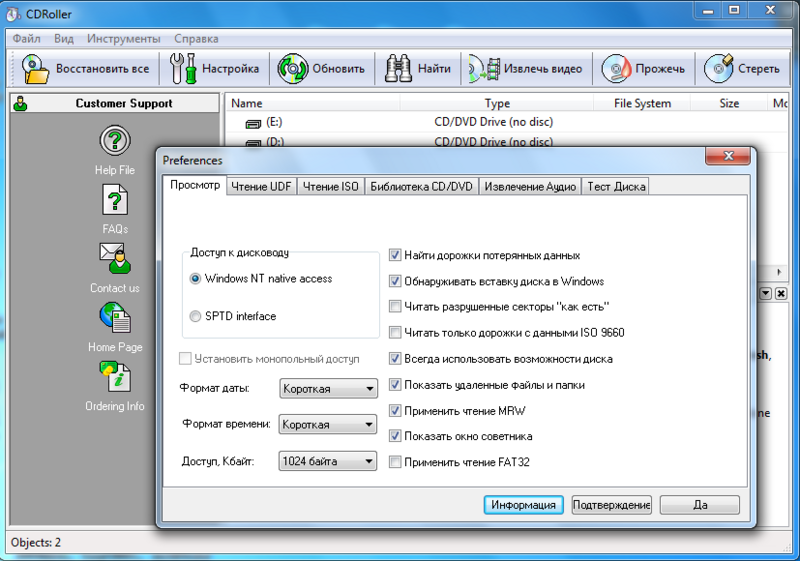This screenshot has width=800, height=561.
Task: Click Objects: 2 status bar text
Action: click(x=36, y=543)
